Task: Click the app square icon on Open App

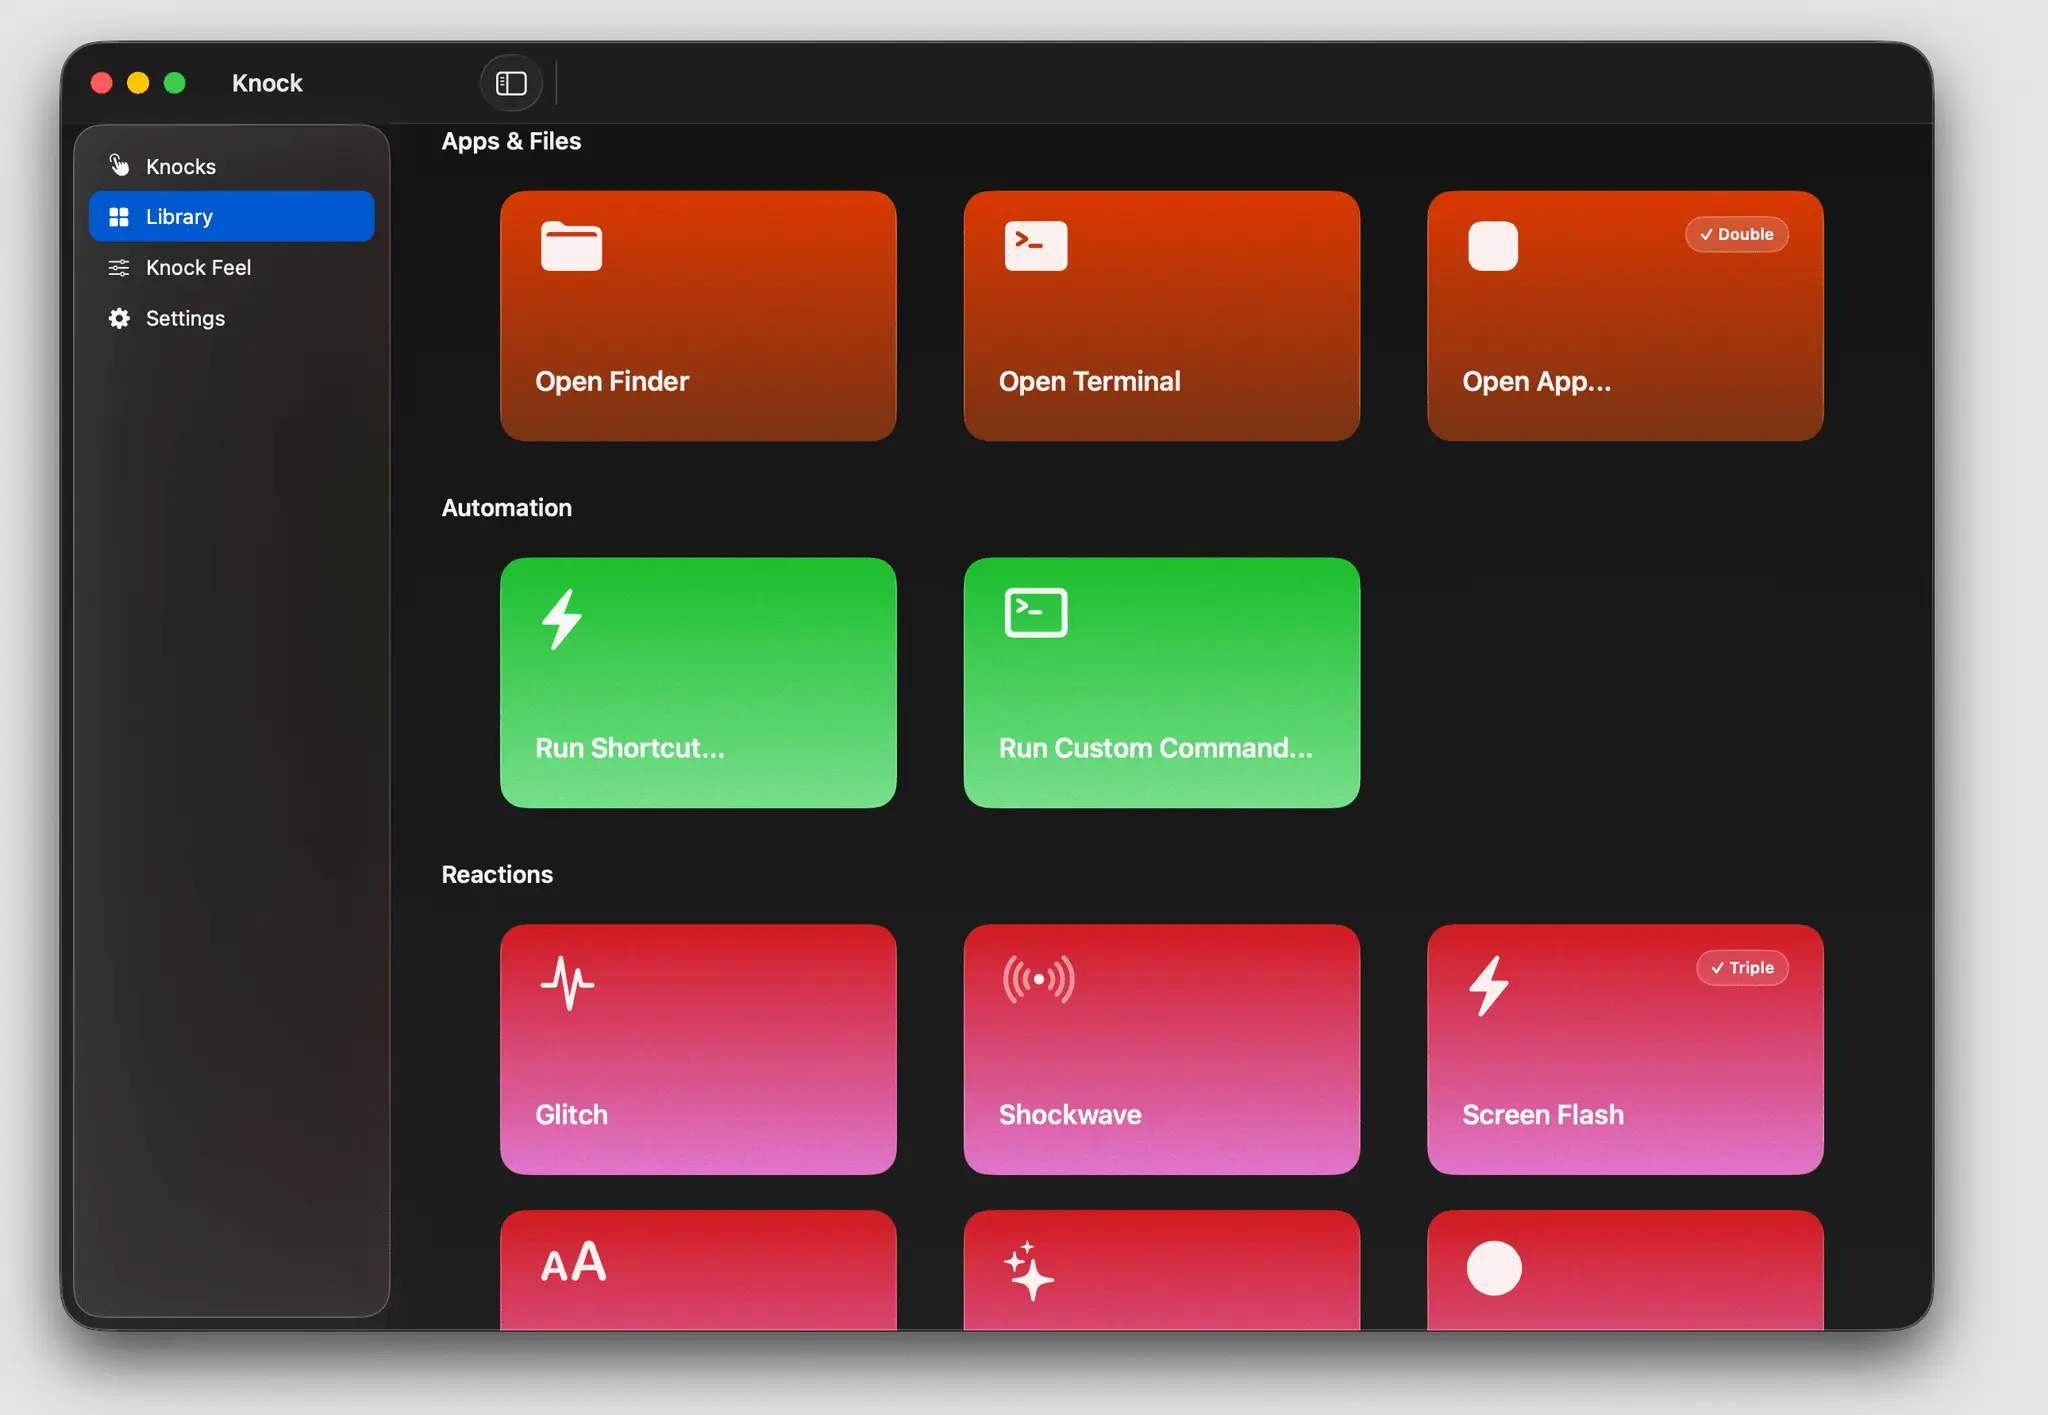Action: coord(1493,246)
